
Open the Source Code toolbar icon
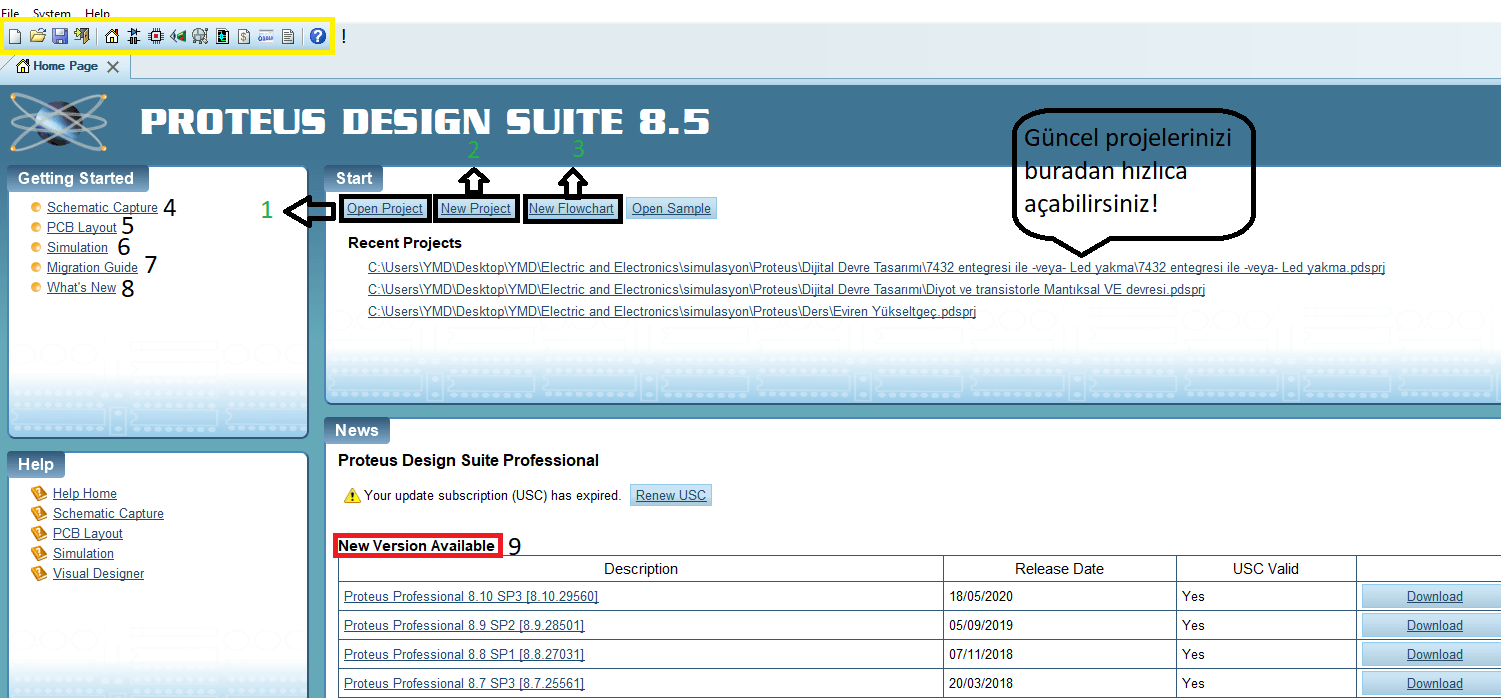[x=266, y=37]
